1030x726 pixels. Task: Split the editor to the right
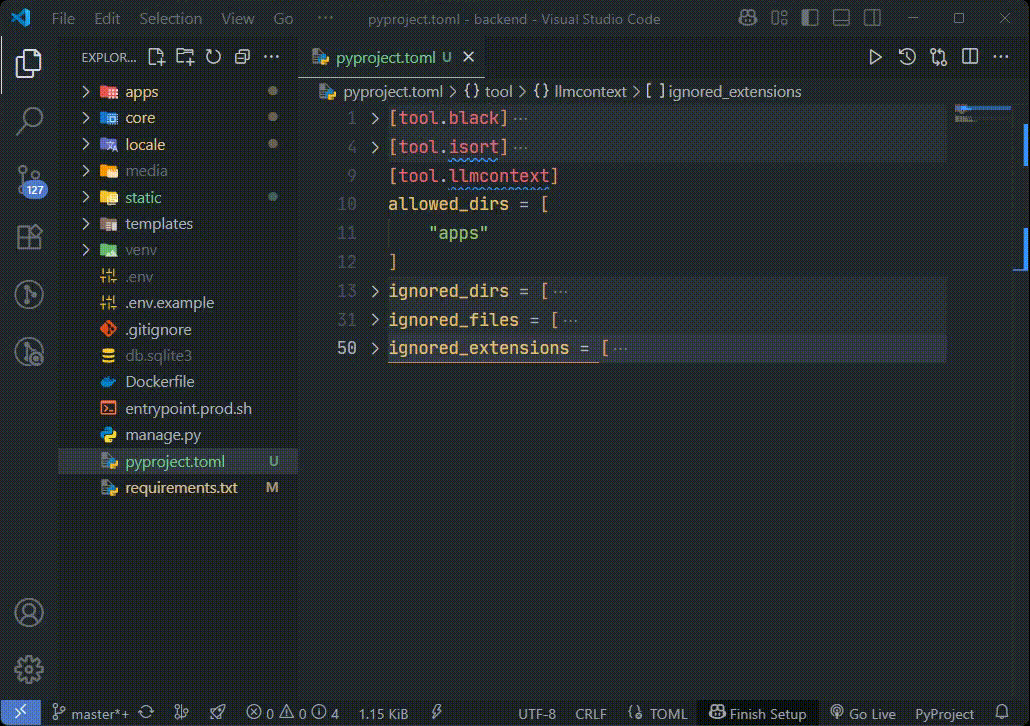pyautogui.click(x=970, y=57)
